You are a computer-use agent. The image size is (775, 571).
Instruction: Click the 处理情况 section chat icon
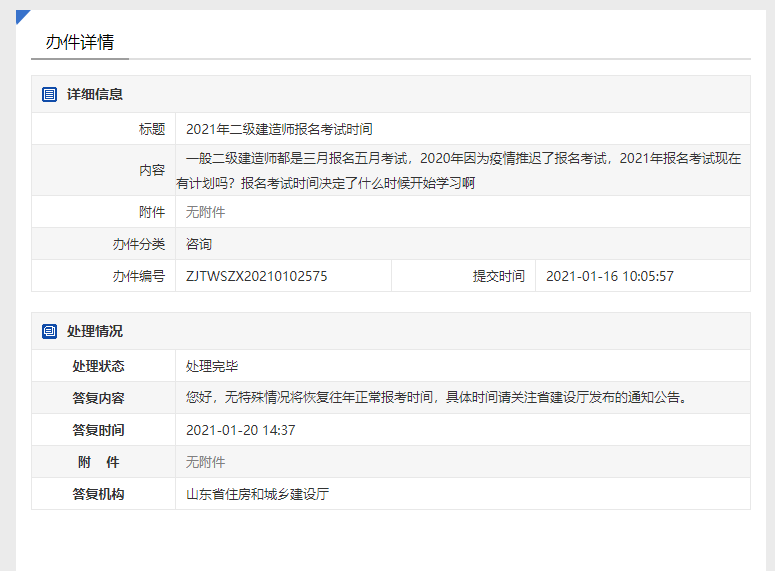pos(49,331)
